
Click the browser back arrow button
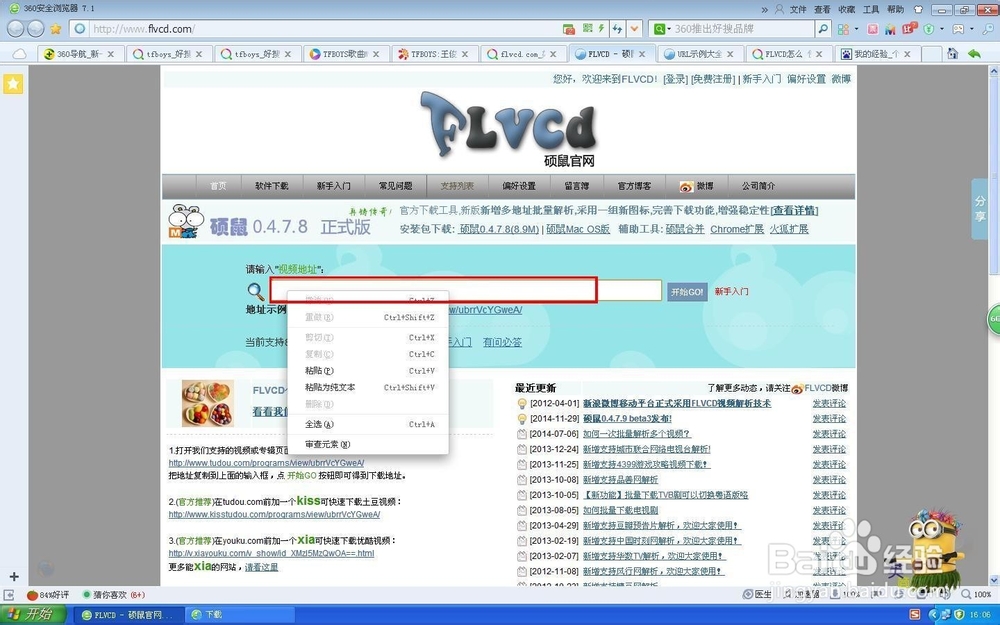pos(16,28)
